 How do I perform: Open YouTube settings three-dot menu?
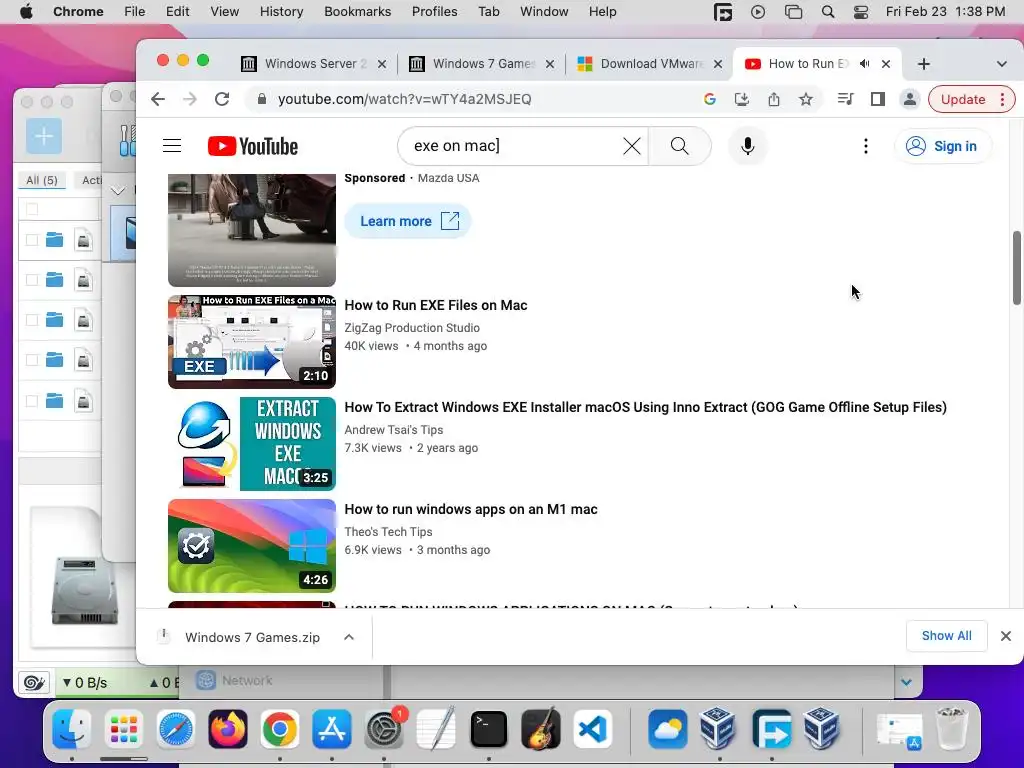coord(866,146)
